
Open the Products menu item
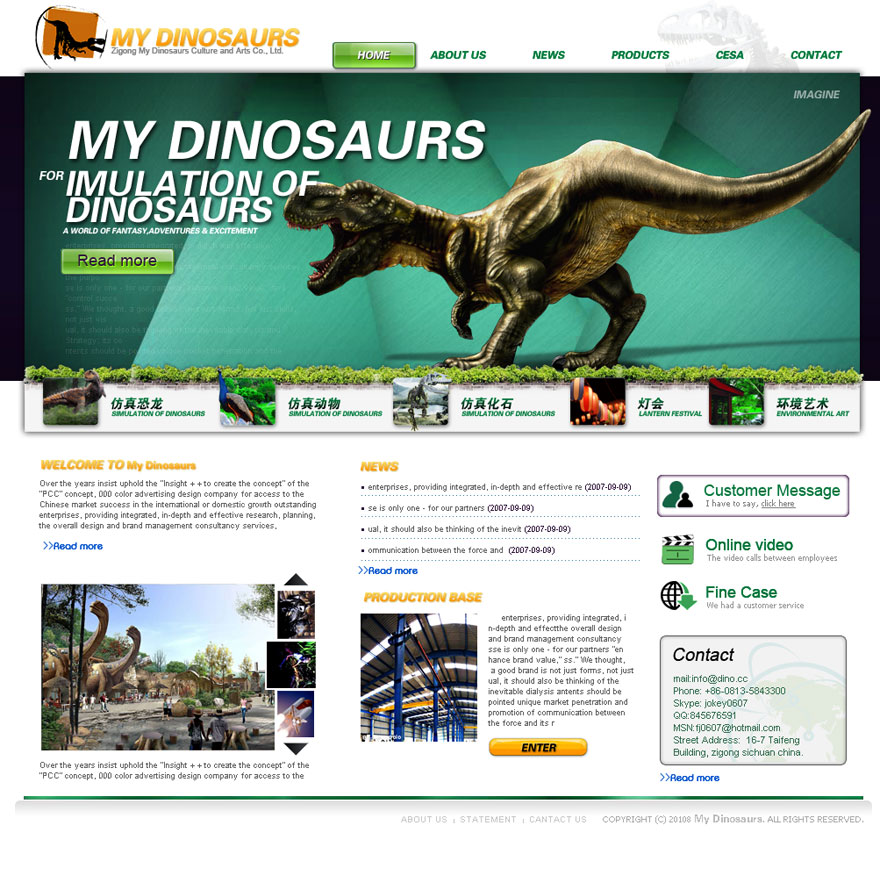[640, 56]
